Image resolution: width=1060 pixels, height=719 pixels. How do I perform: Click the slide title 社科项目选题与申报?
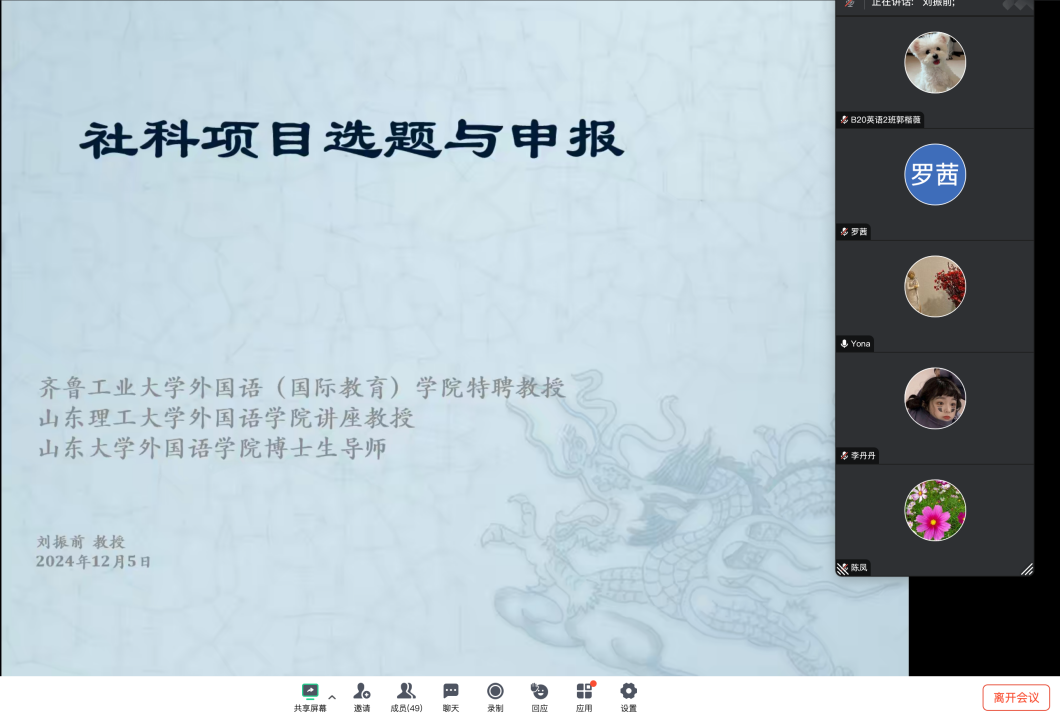(352, 140)
